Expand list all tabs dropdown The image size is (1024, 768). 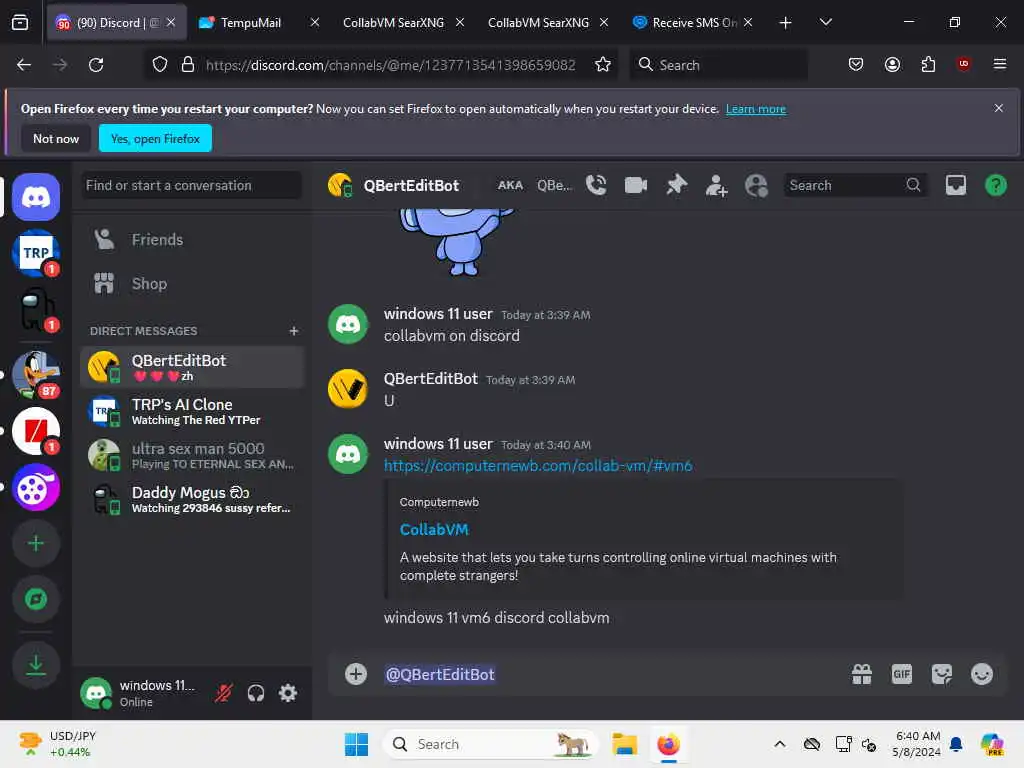[825, 23]
